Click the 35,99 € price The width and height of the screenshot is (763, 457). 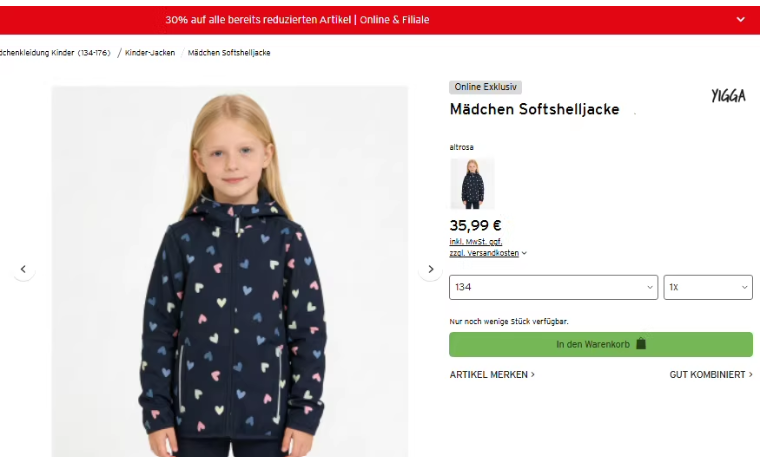click(475, 225)
